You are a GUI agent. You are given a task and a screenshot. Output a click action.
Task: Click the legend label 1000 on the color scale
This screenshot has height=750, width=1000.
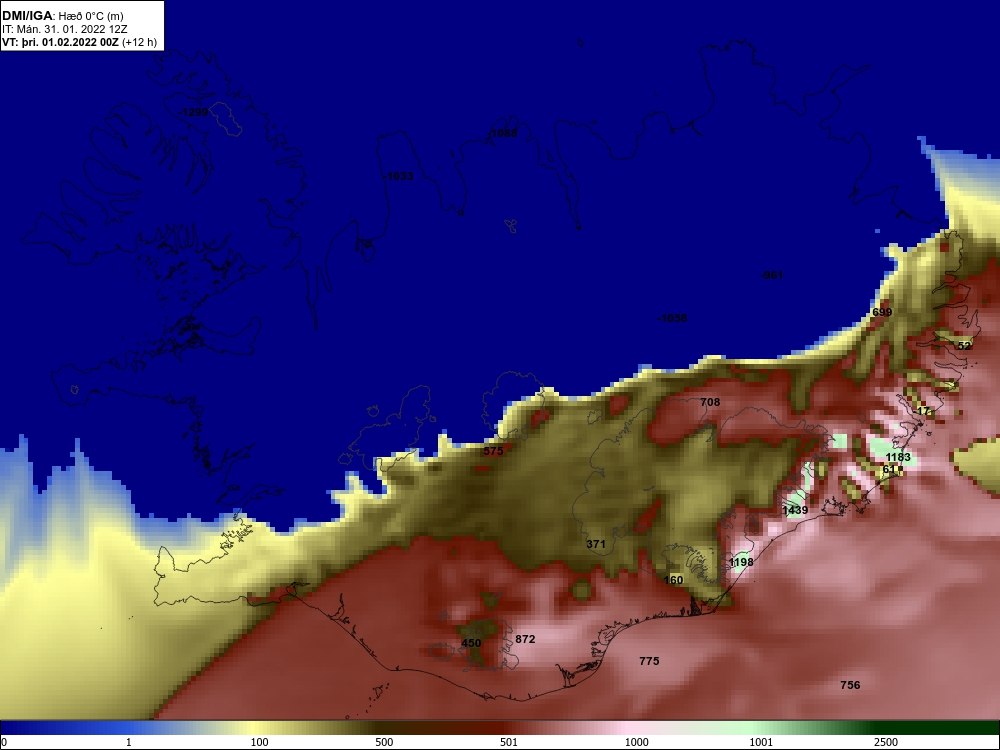(636, 742)
